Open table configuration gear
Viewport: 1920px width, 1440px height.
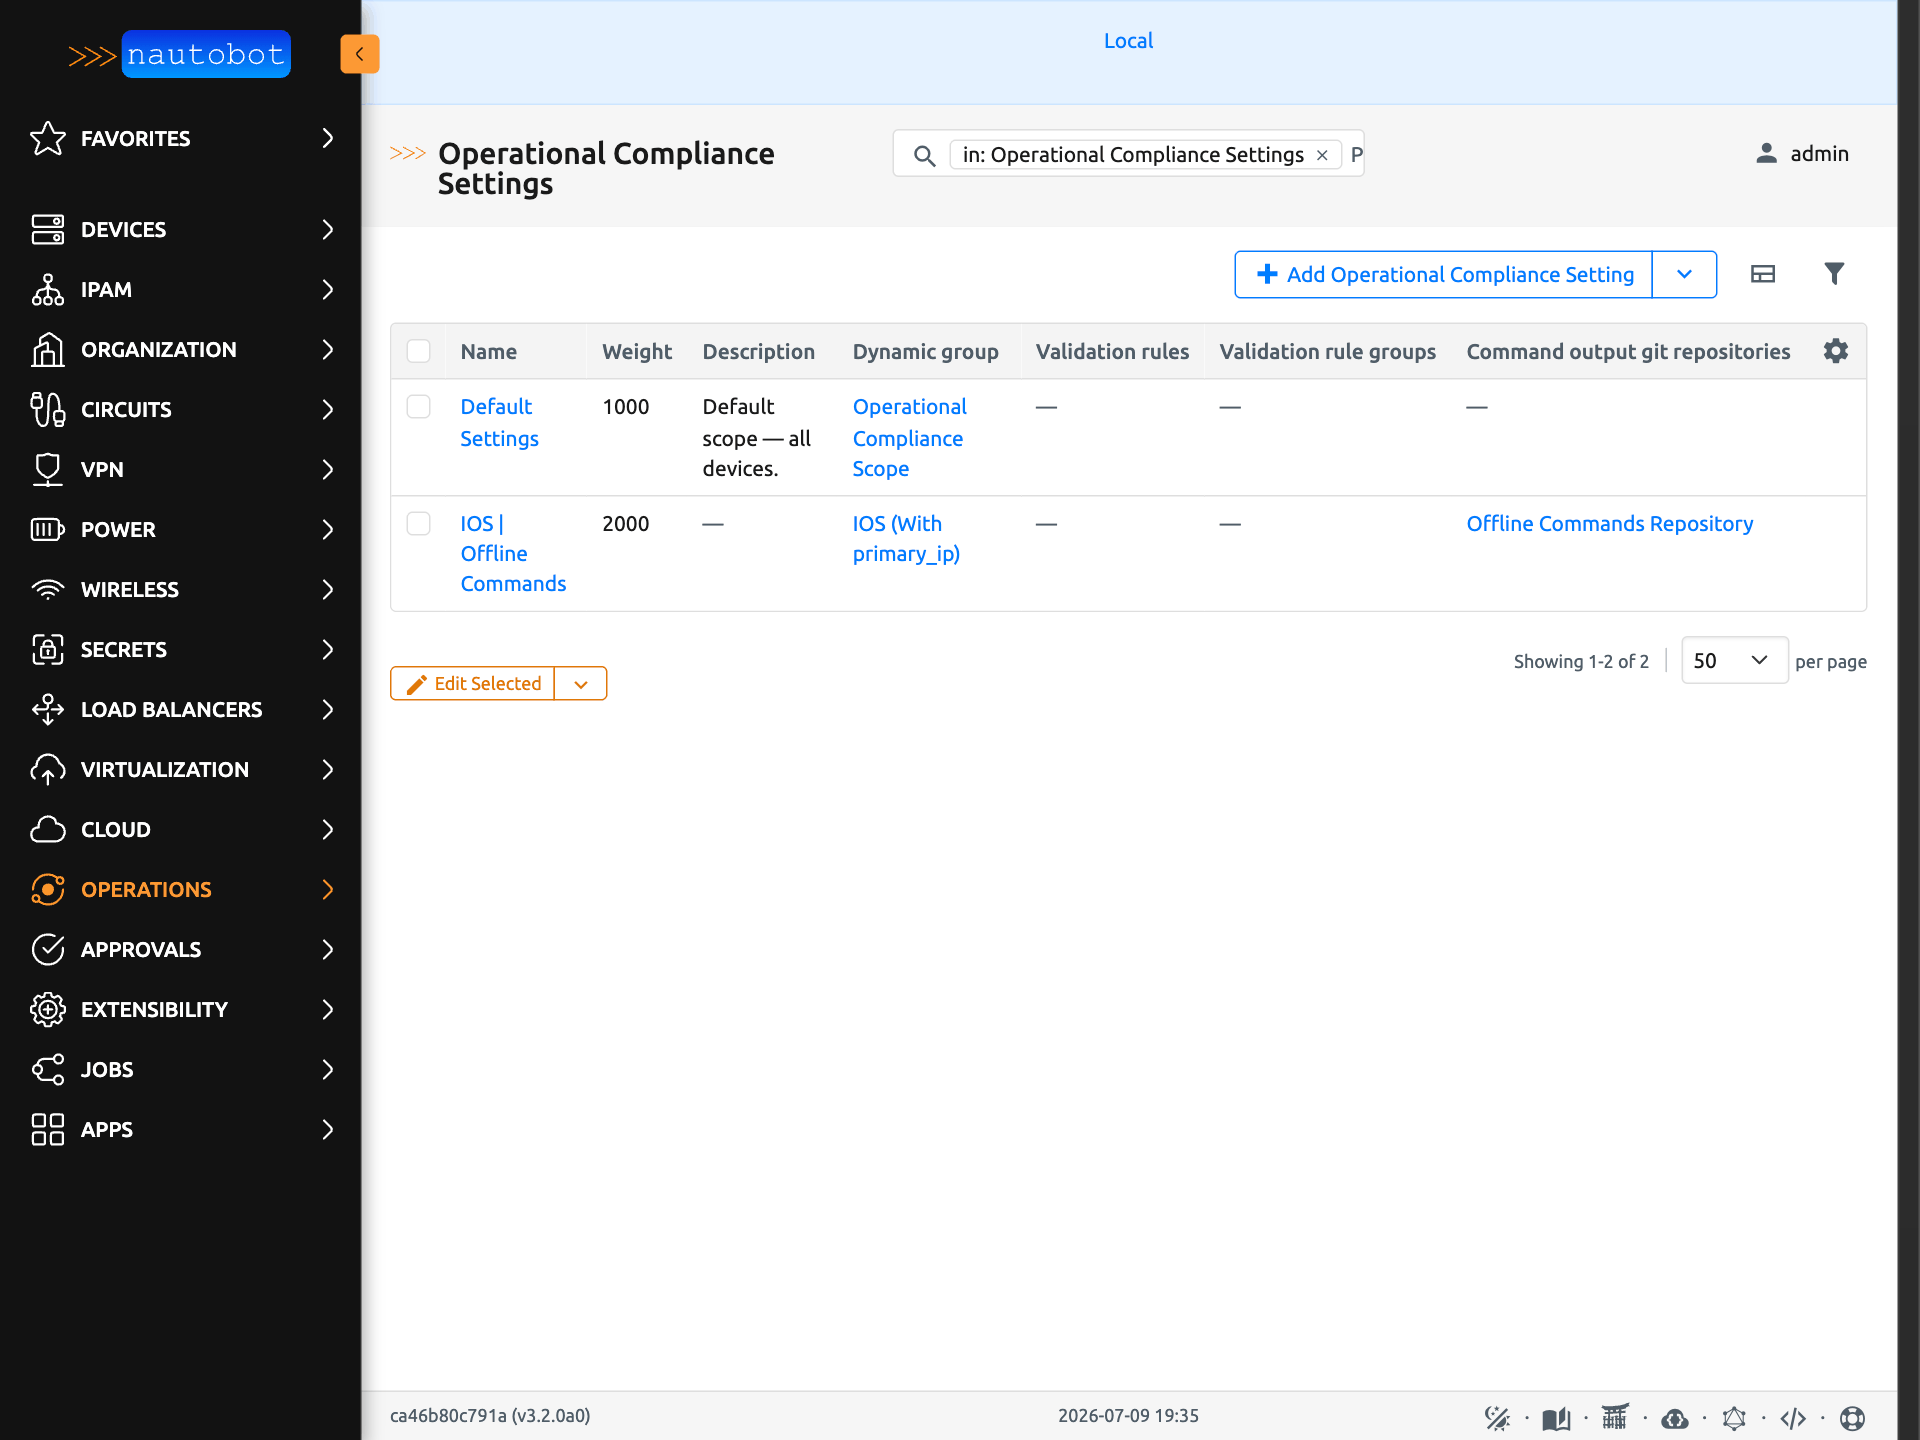1836,351
